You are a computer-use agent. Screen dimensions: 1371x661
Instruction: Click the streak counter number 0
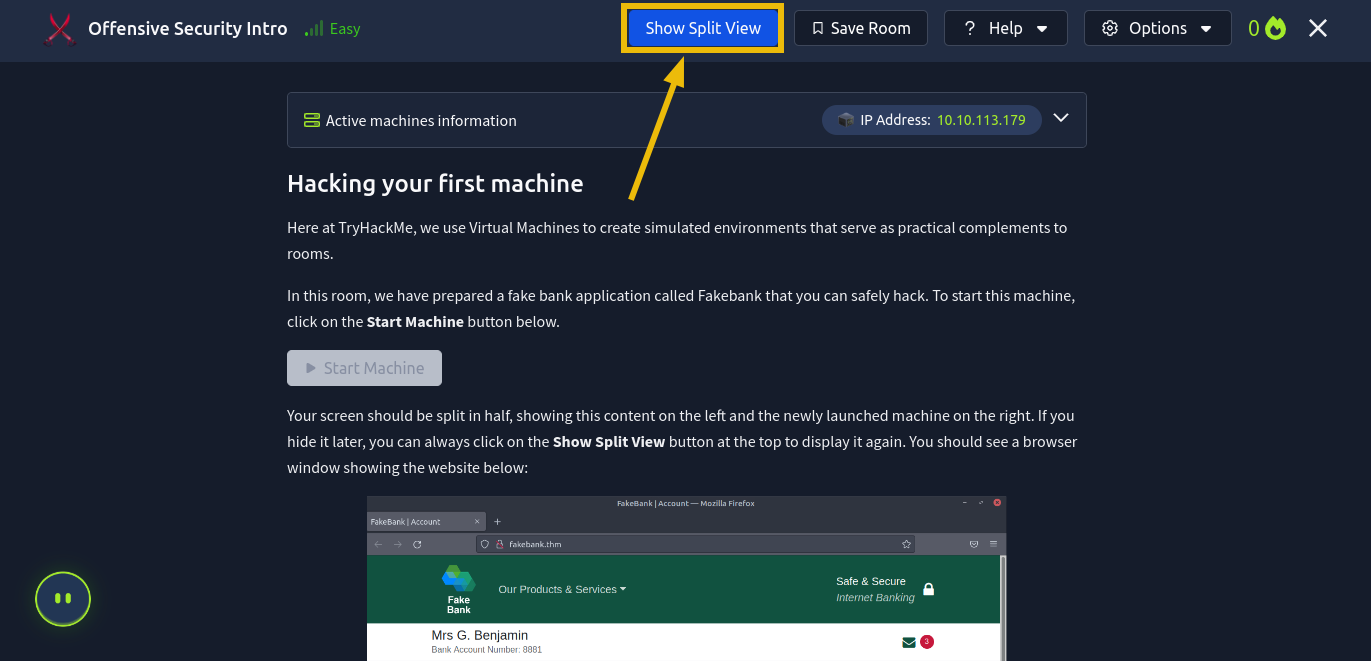pos(1254,29)
